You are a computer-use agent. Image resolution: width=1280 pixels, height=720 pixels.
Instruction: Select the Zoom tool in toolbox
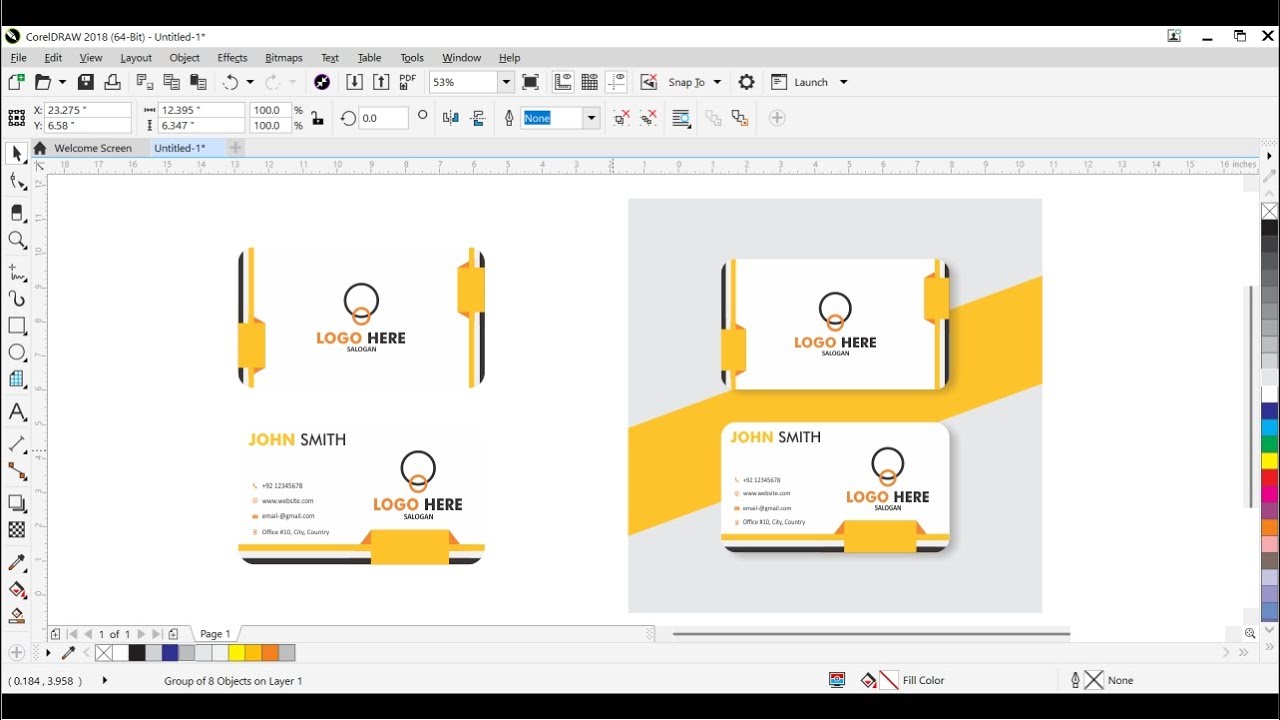coord(16,240)
